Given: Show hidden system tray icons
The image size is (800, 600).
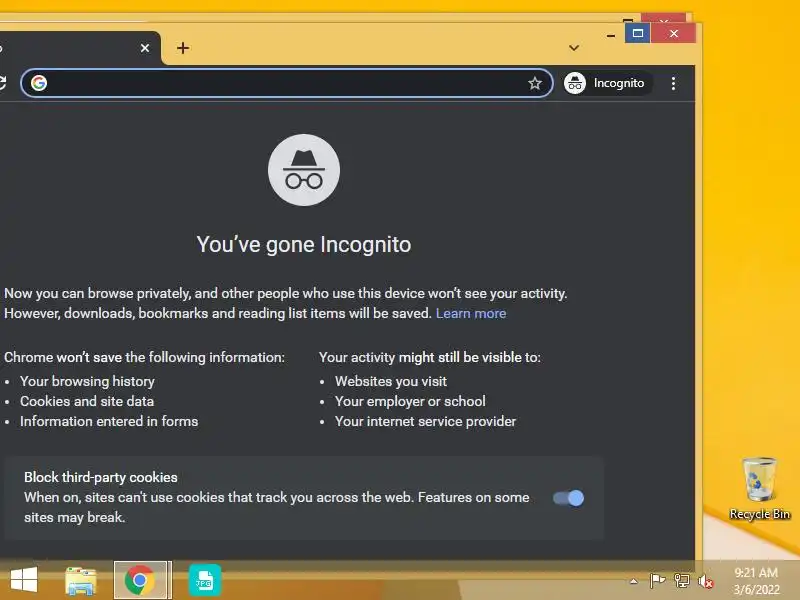Looking at the screenshot, I should tap(634, 581).
